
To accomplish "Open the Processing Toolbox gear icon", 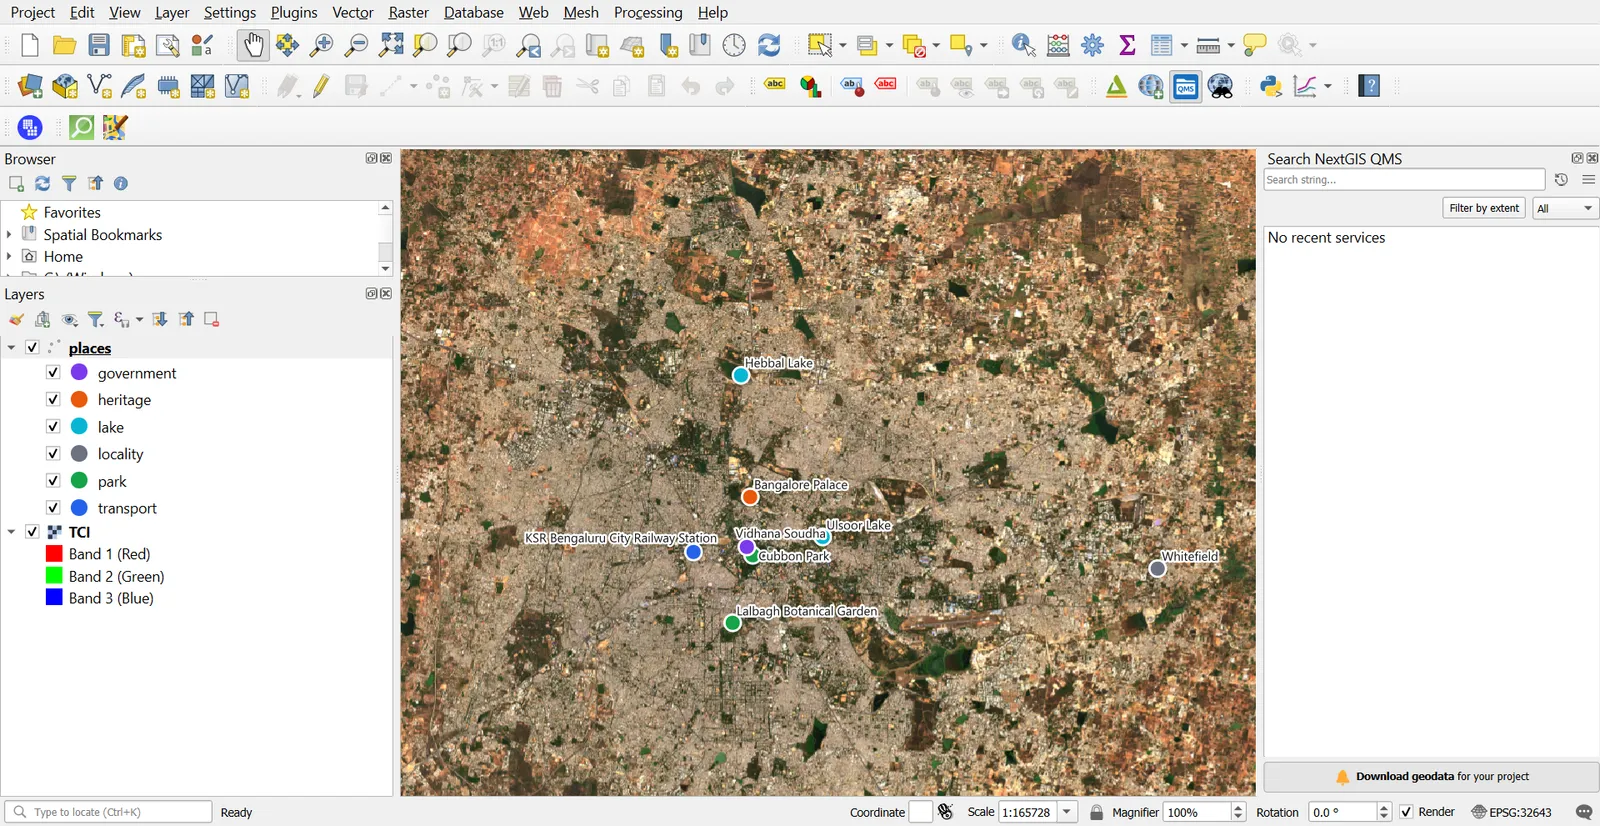I will coord(1093,45).
